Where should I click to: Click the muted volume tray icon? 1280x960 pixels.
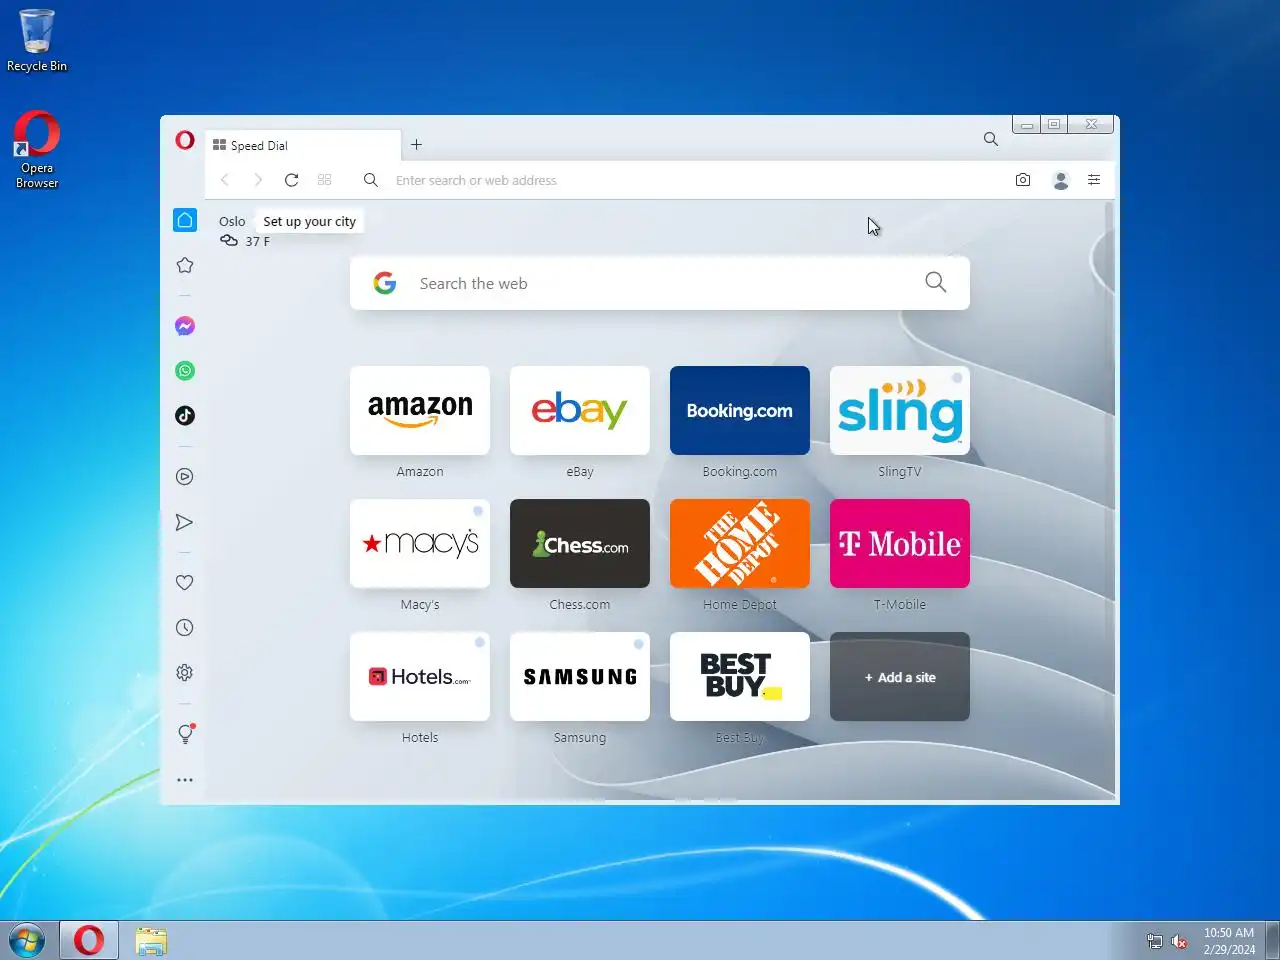[1179, 941]
